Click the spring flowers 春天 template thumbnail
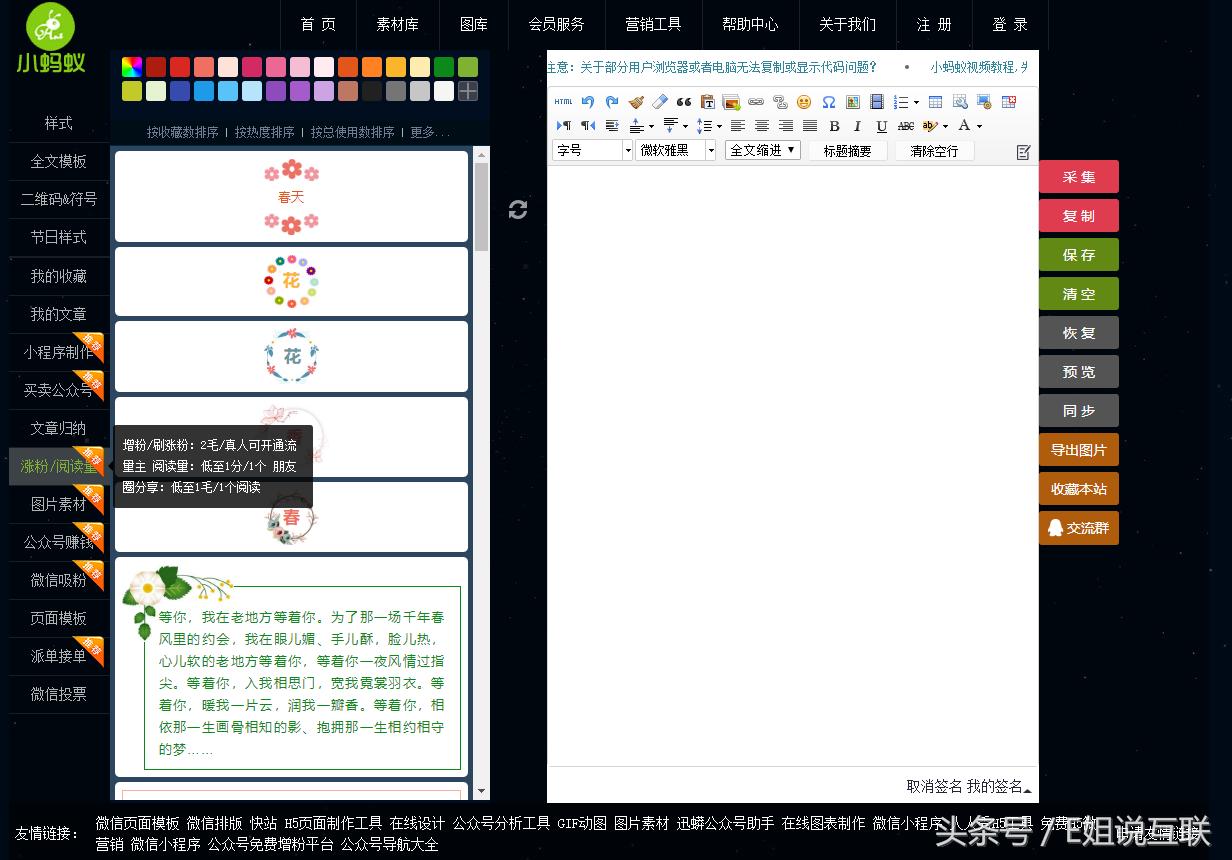Screen dimensions: 1232x860 [x=291, y=196]
